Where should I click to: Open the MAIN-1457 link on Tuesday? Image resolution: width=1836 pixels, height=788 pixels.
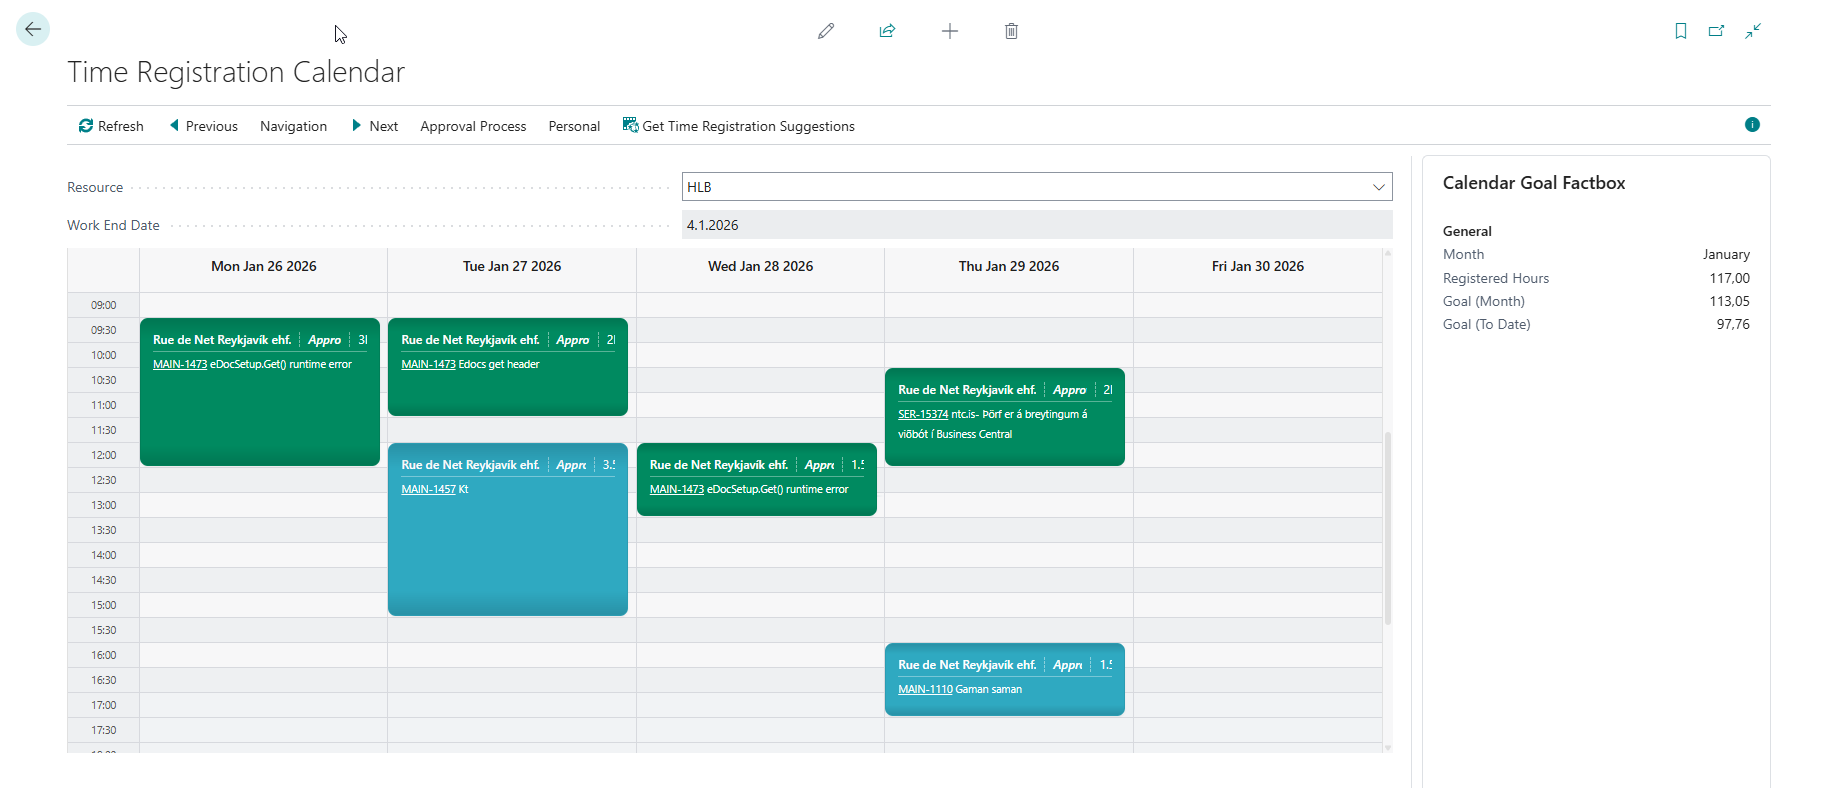[428, 489]
